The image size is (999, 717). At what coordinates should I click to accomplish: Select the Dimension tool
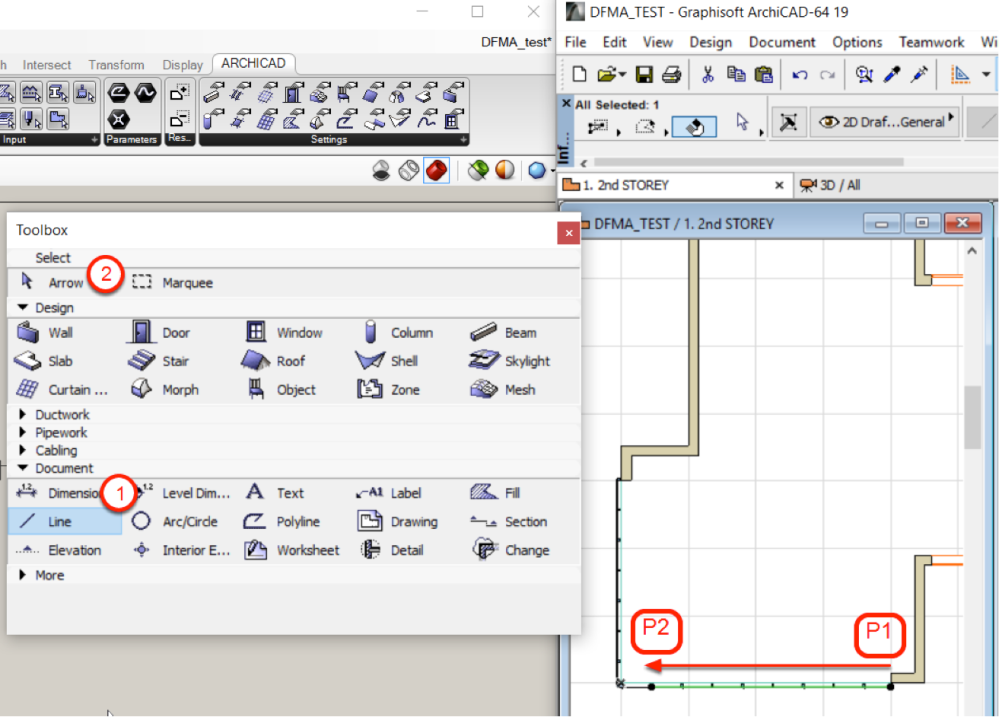pyautogui.click(x=57, y=493)
